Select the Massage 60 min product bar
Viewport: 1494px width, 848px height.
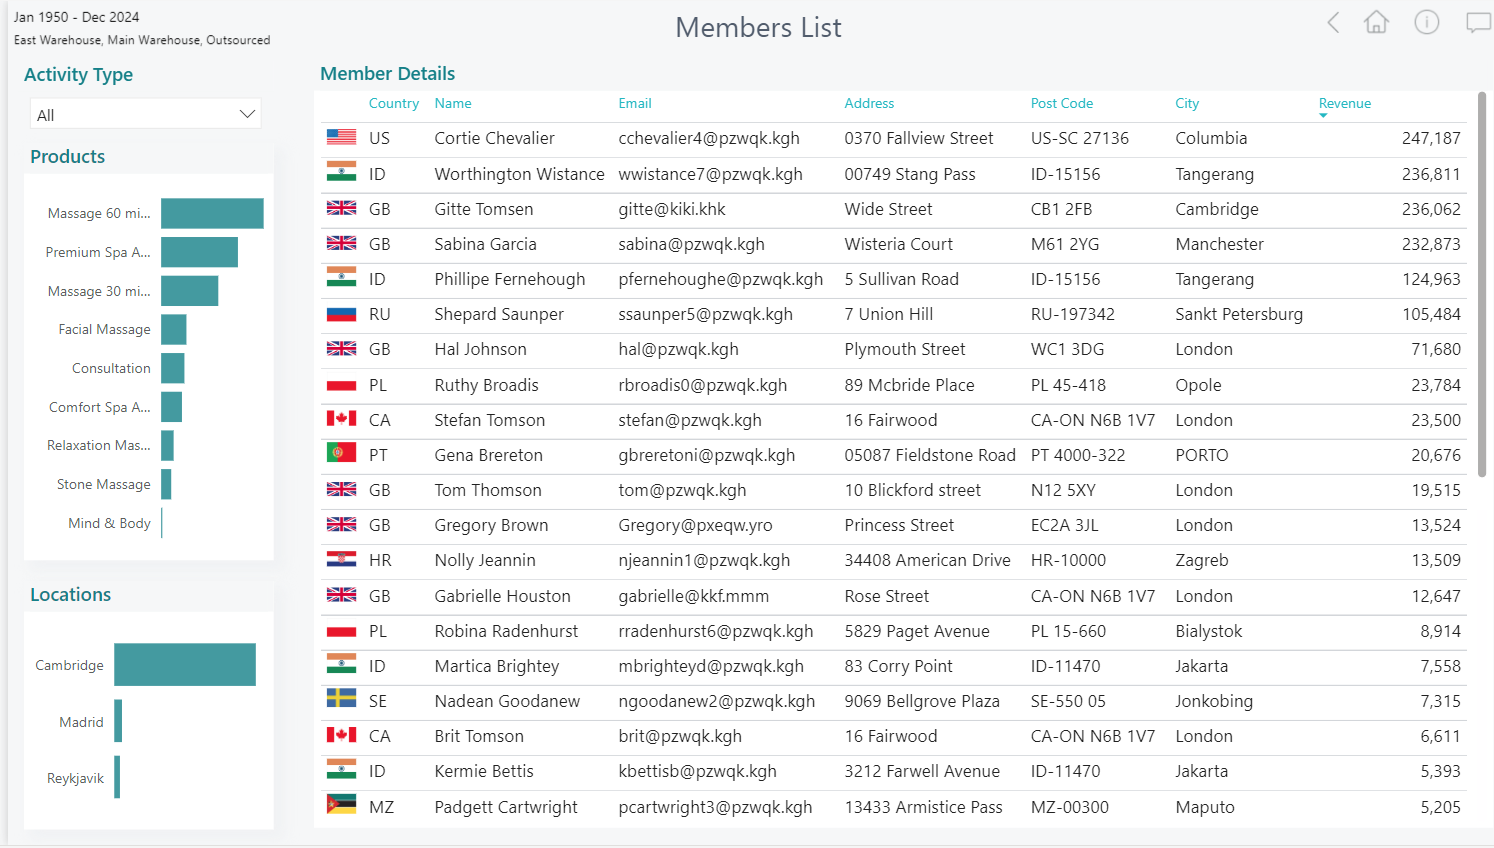pyautogui.click(x=212, y=213)
